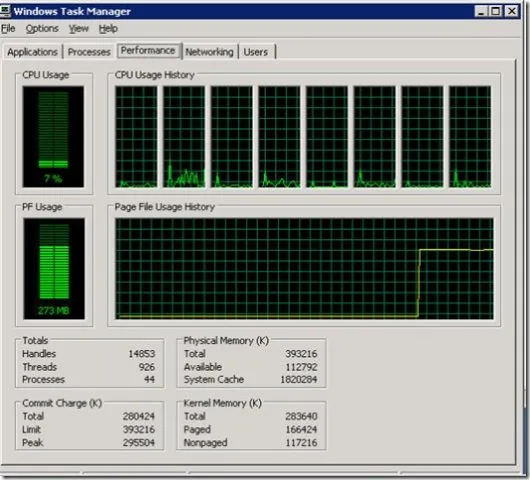
Task: Maximize the Task Manager window
Action: 496,11
